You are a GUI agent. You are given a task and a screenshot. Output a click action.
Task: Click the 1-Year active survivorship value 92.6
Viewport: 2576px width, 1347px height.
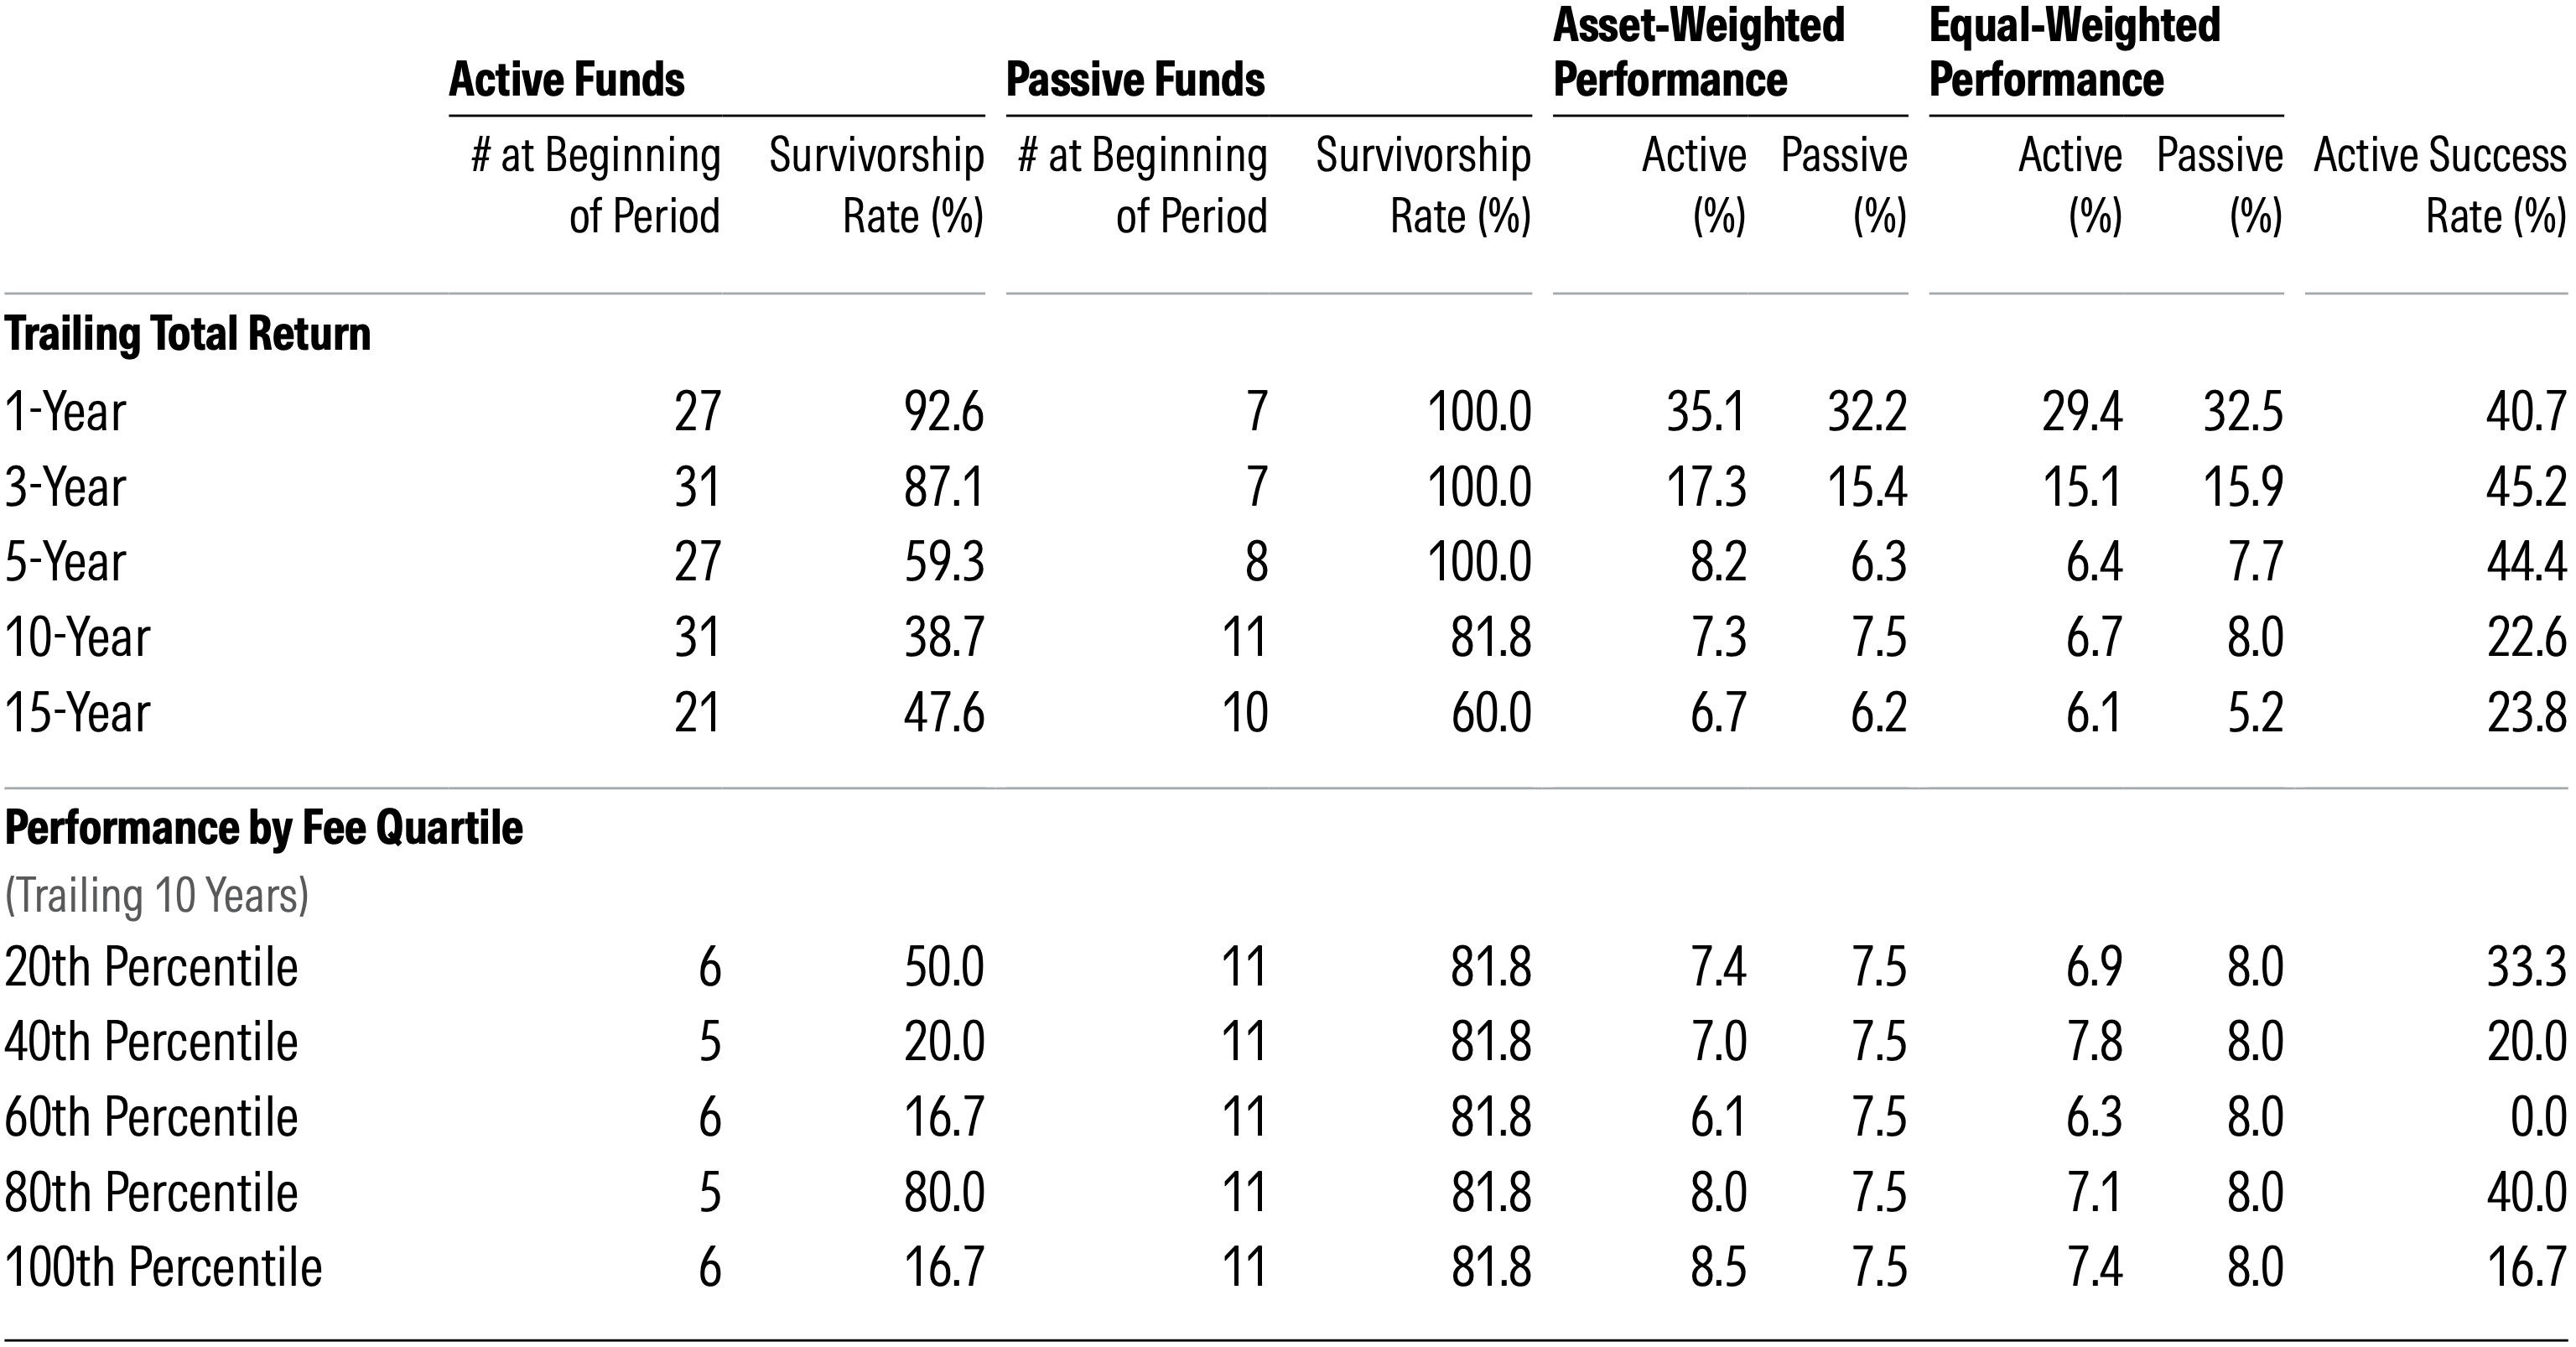[x=944, y=412]
